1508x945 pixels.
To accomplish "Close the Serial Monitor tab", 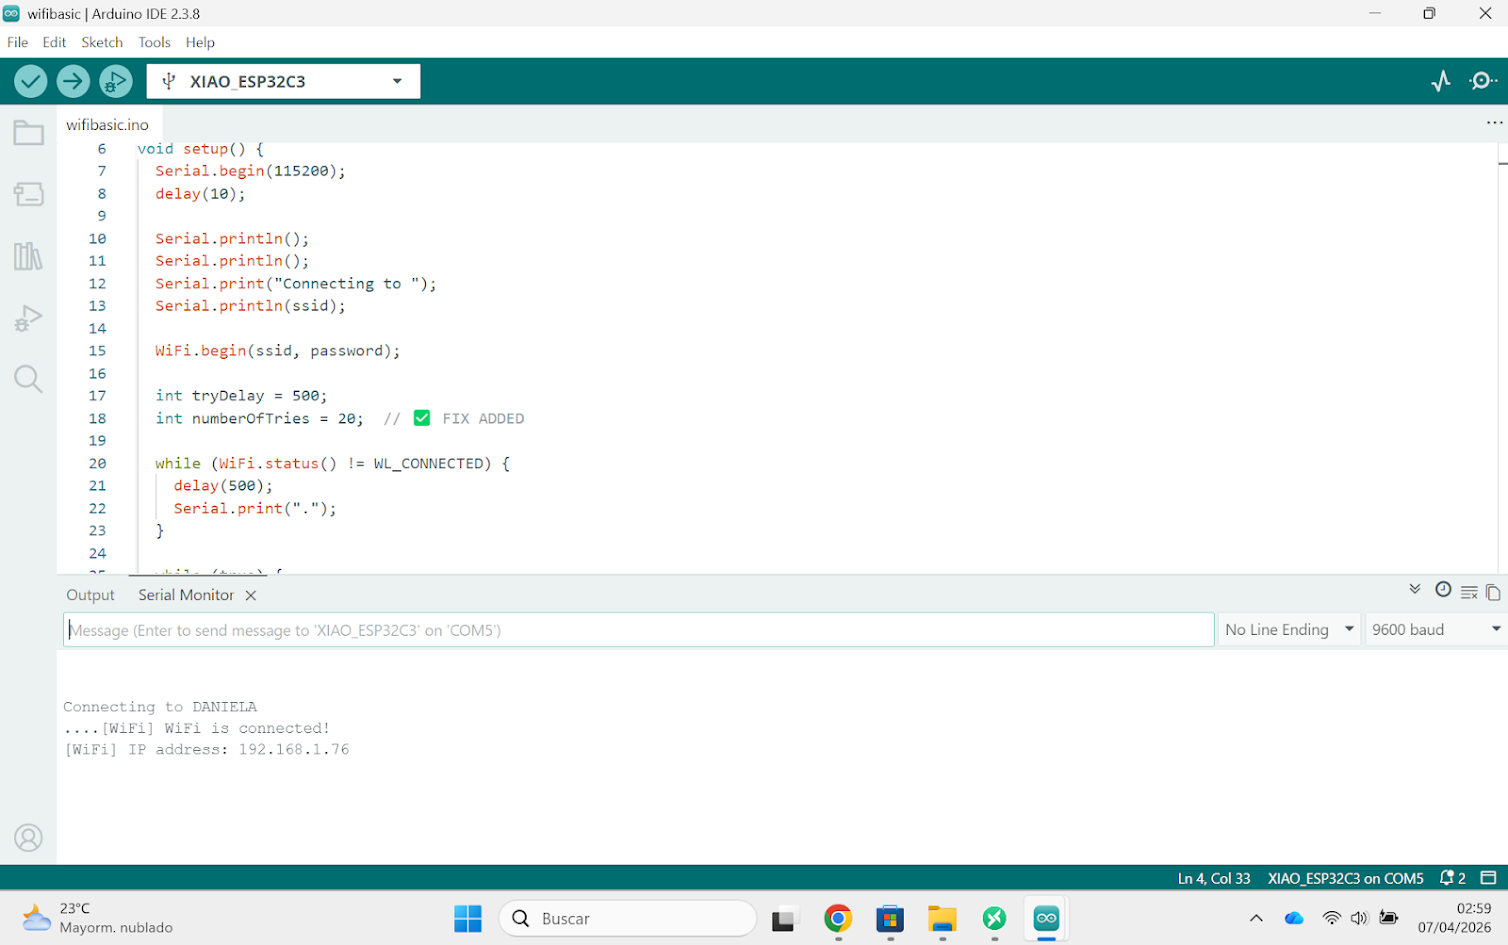I will 251,595.
